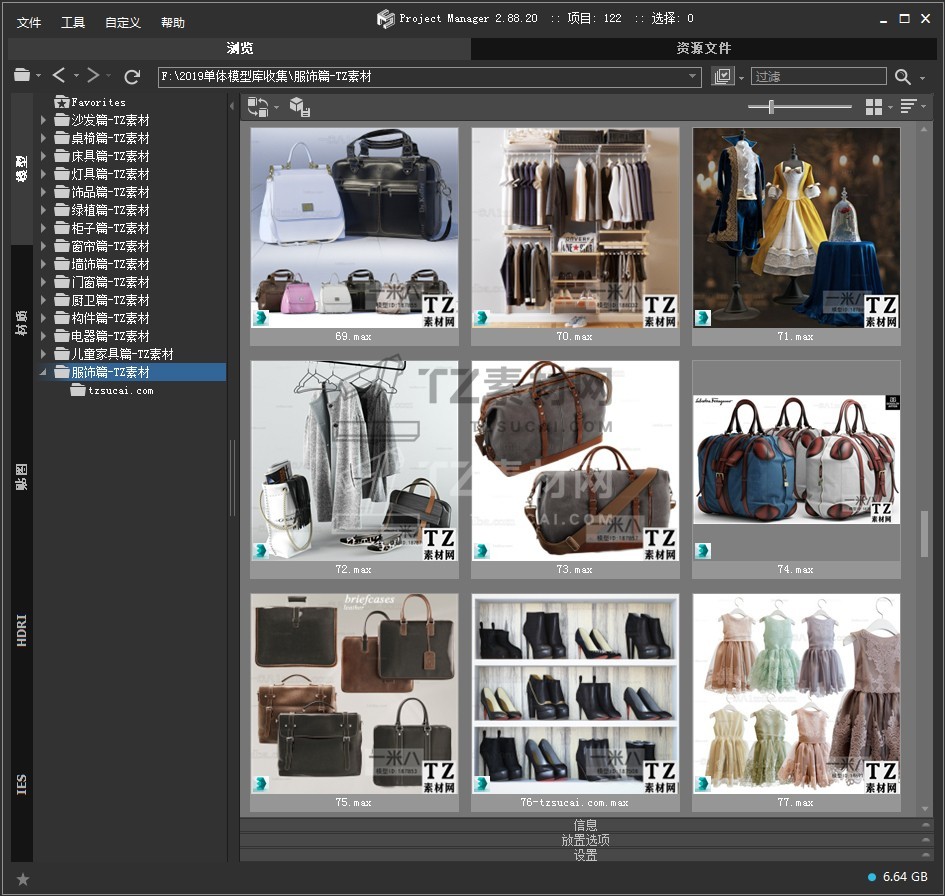
Task: Click the search magnifier icon
Action: point(903,77)
